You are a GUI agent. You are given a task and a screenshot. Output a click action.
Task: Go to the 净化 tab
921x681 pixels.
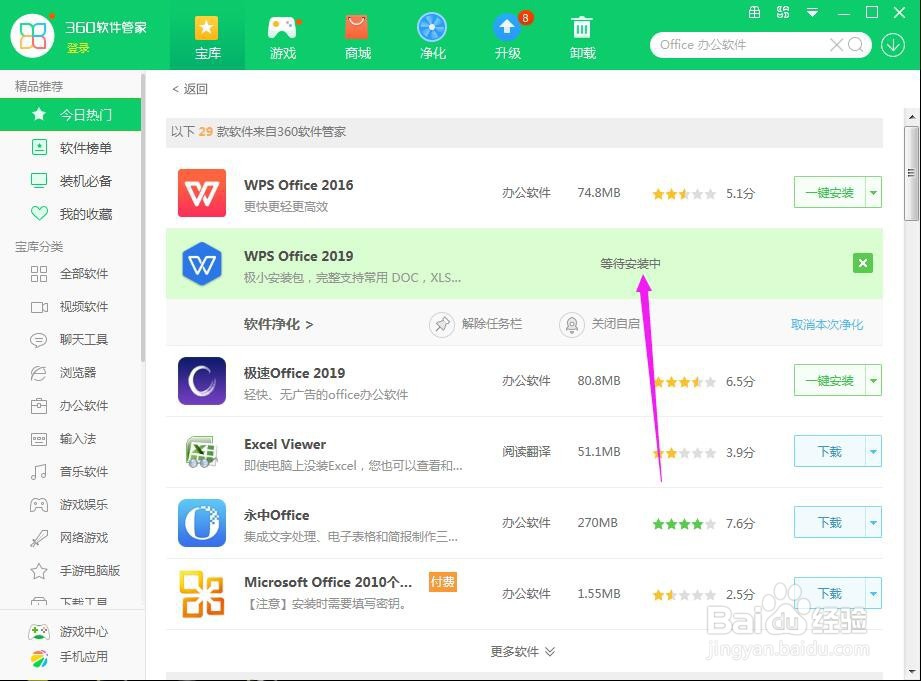pos(432,37)
